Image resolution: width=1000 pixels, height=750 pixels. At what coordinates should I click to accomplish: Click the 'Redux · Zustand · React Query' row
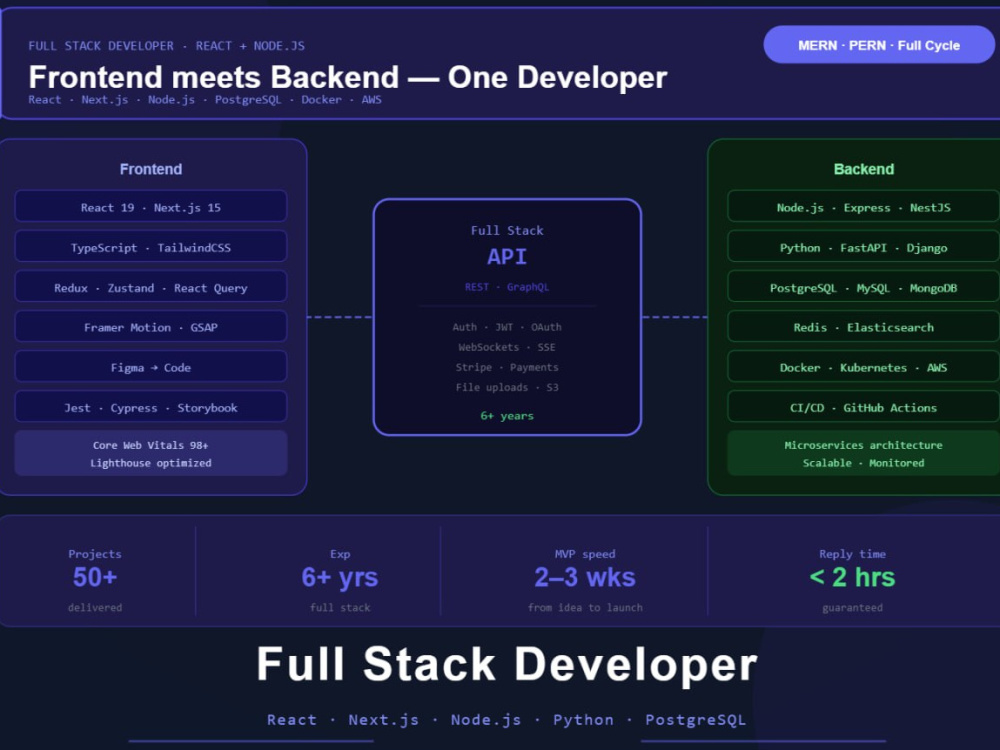click(151, 287)
